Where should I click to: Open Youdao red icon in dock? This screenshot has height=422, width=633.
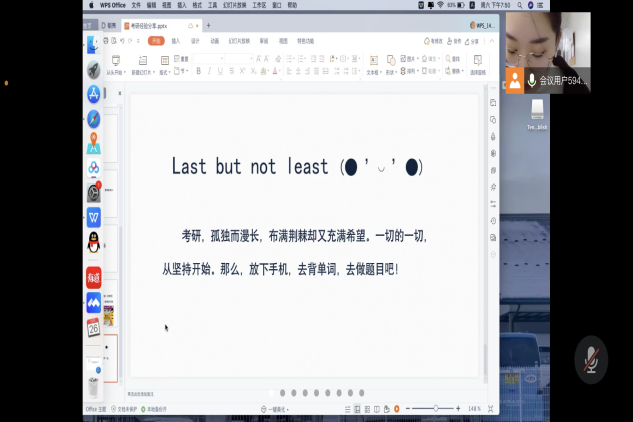[94, 277]
